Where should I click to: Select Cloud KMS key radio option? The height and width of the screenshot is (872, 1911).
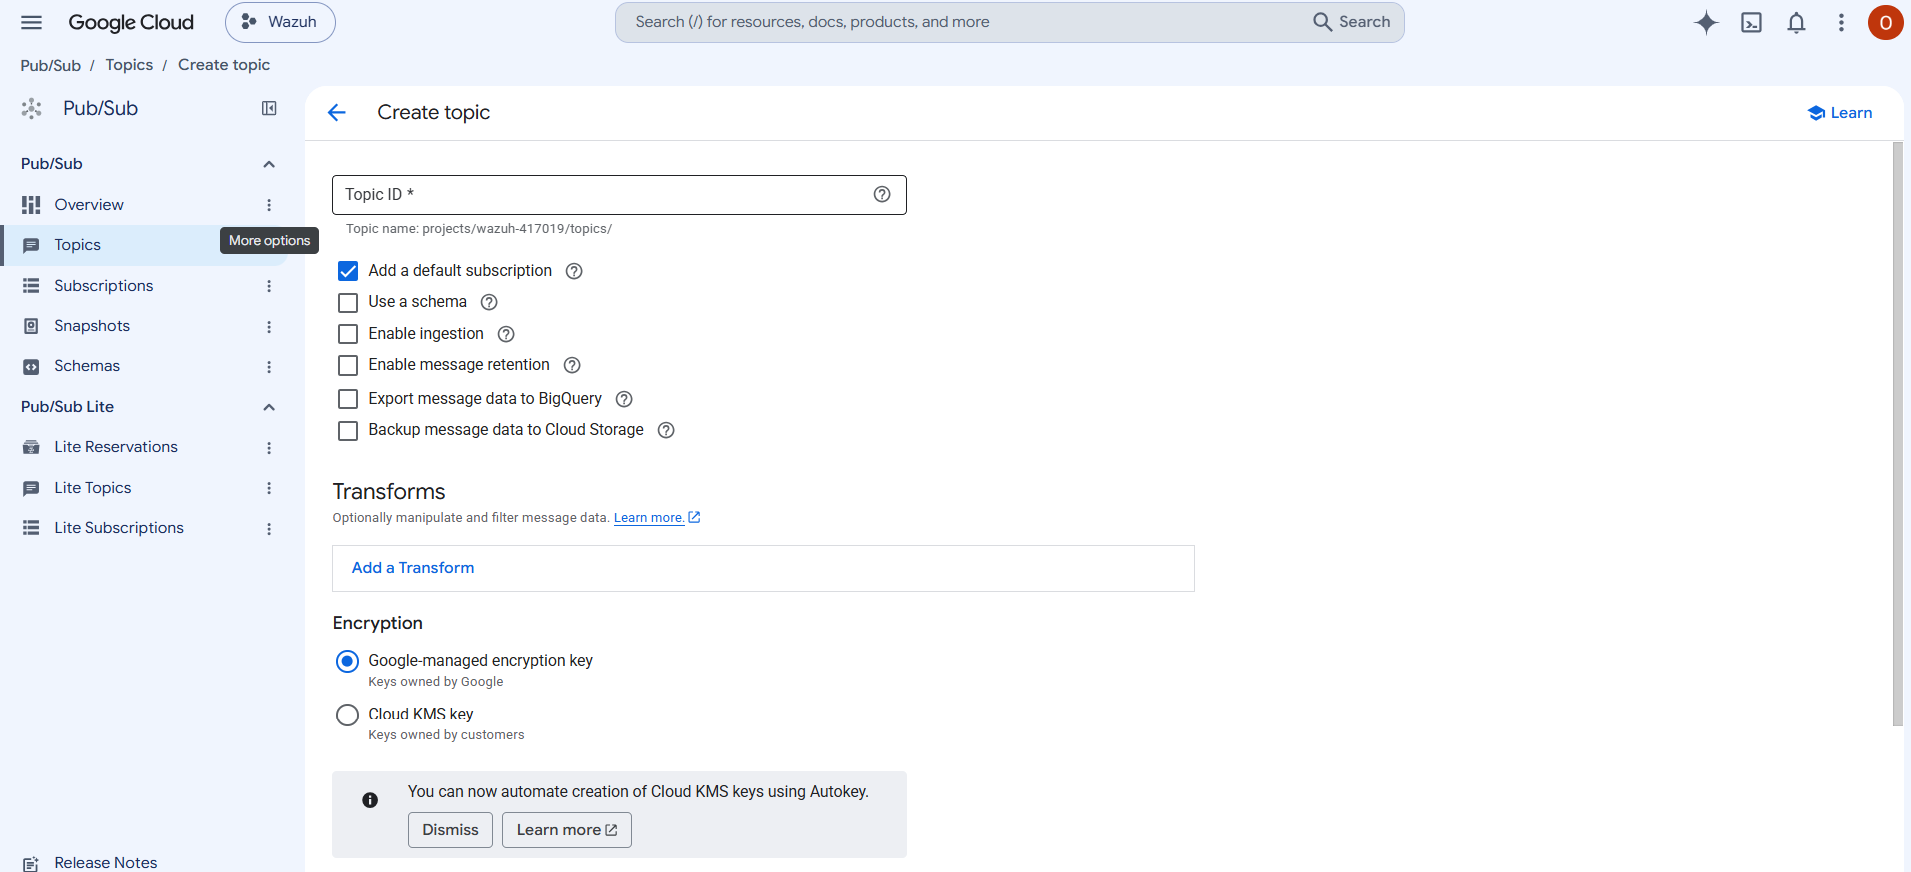click(x=347, y=715)
